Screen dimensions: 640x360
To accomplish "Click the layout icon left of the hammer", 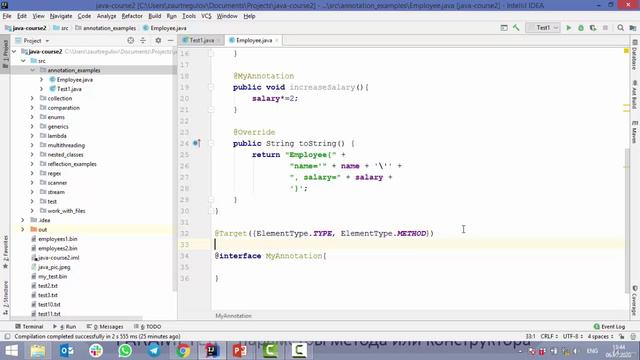I will [504, 28].
